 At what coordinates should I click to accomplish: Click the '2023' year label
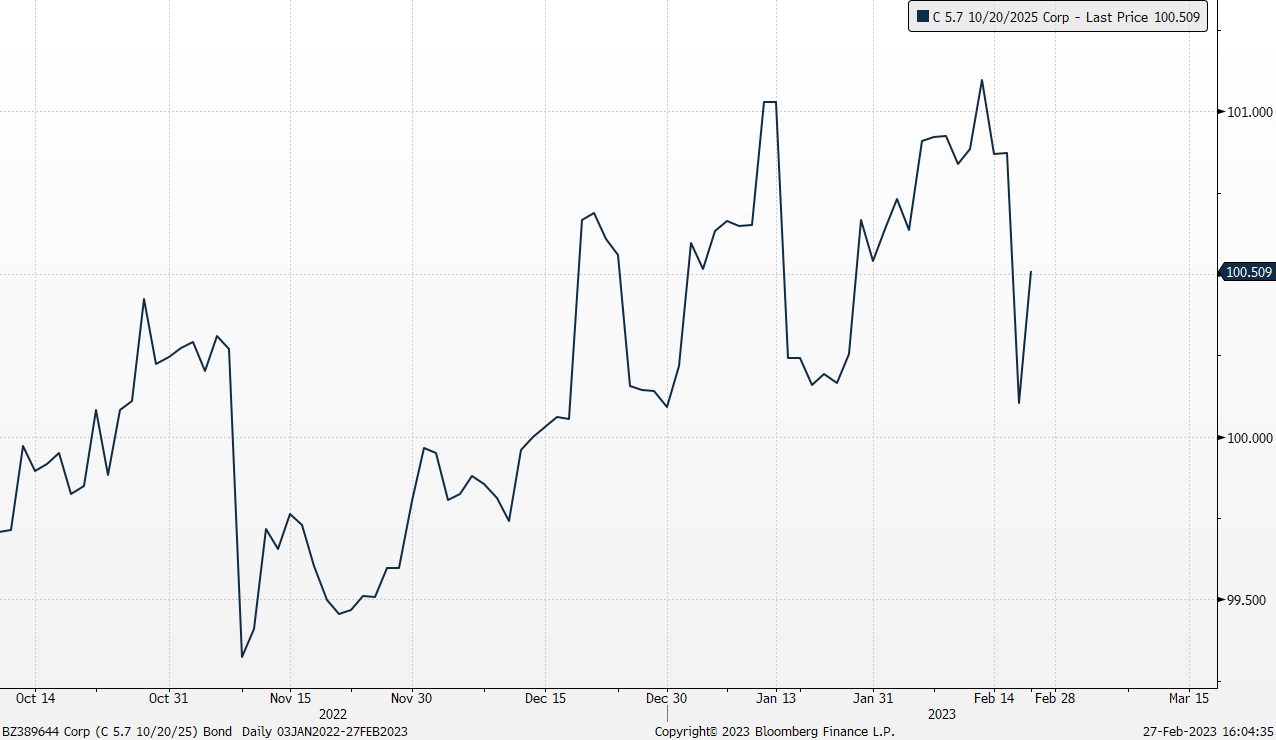tap(942, 714)
